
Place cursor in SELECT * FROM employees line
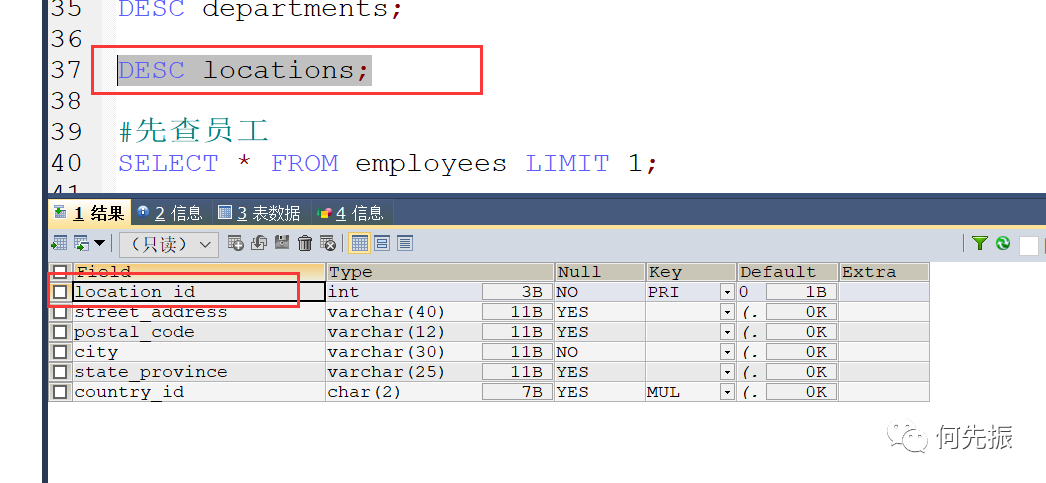[x=388, y=163]
